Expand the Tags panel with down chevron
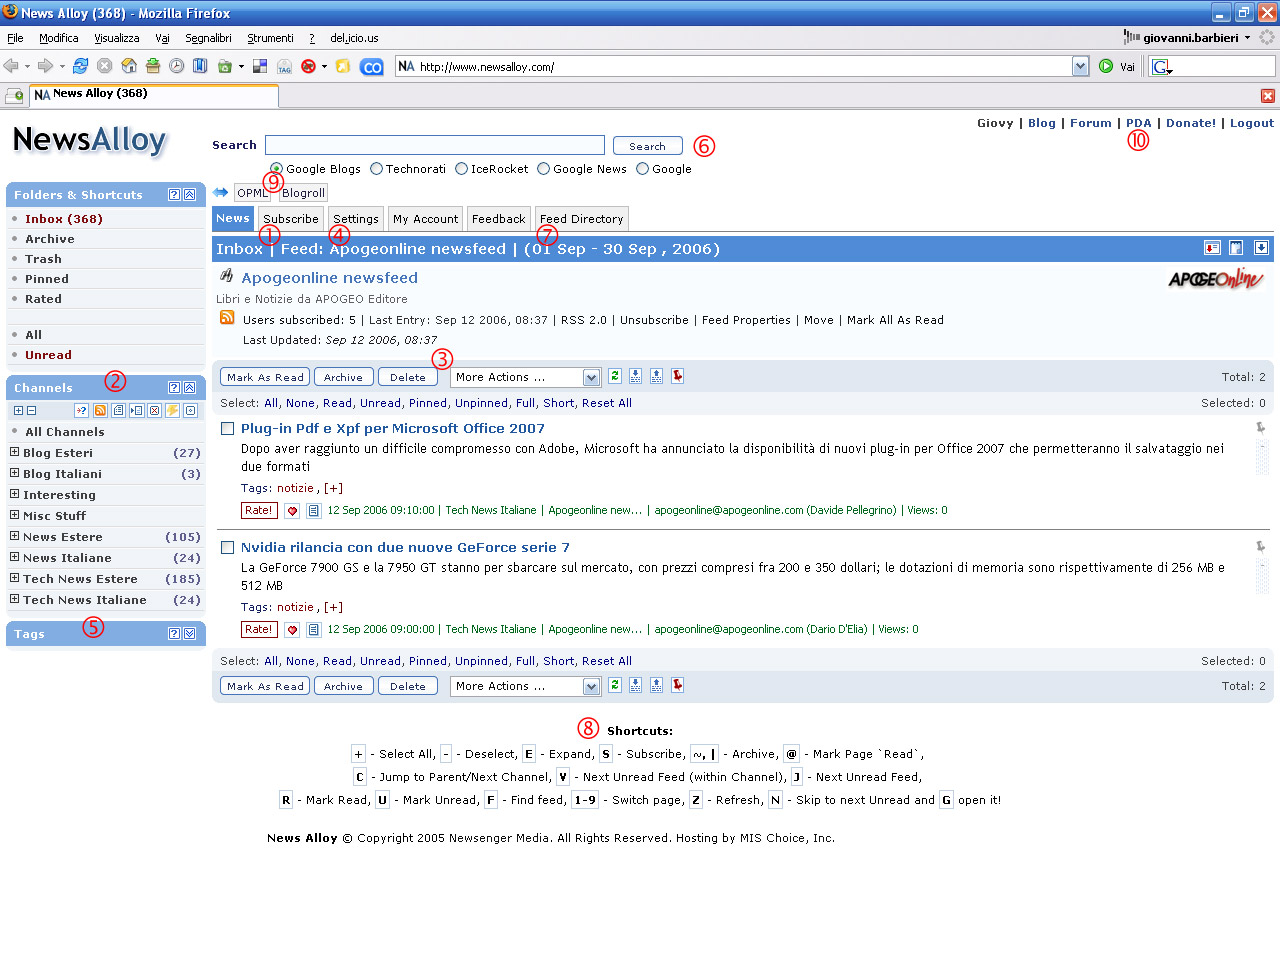The image size is (1280, 966). (x=189, y=634)
